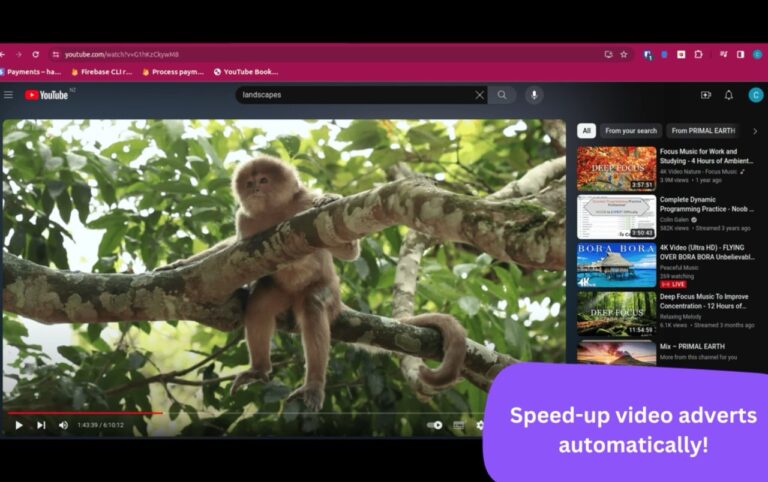This screenshot has height=482, width=768.
Task: Clear the search box text with X
Action: pos(479,95)
